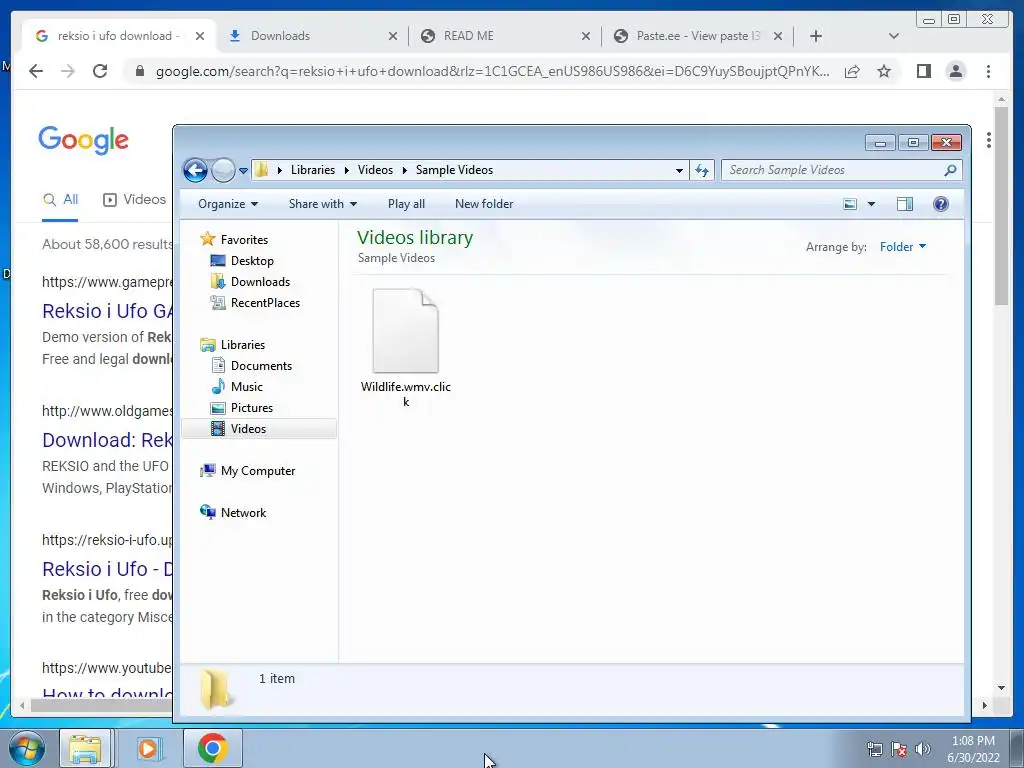The height and width of the screenshot is (768, 1024).
Task: Select Favorites in navigation pane
Action: [x=244, y=240]
